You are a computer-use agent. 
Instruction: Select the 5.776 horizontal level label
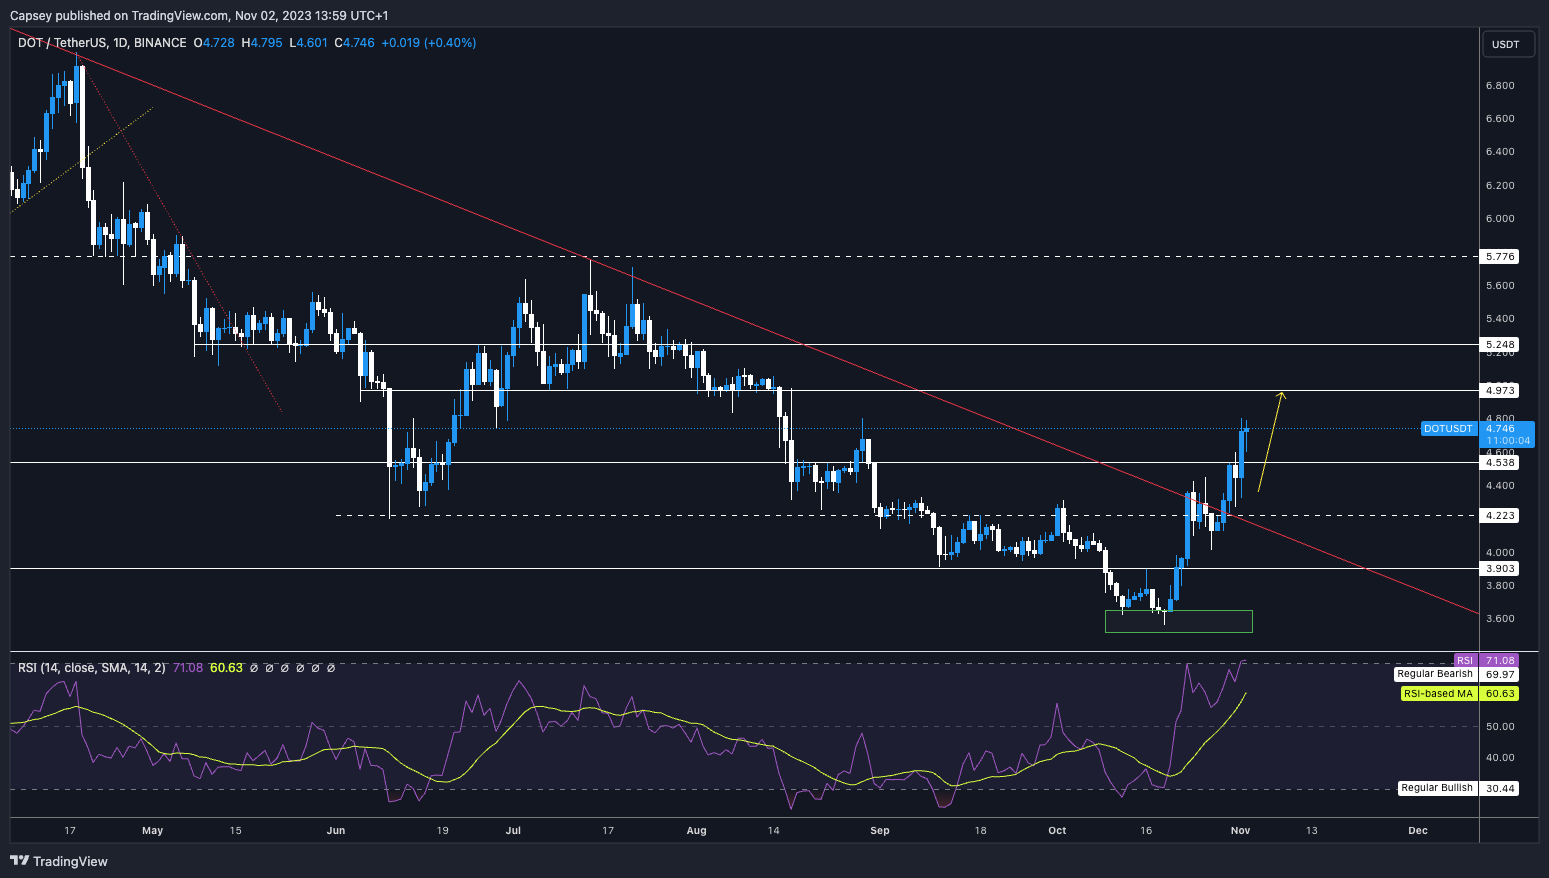tap(1500, 257)
